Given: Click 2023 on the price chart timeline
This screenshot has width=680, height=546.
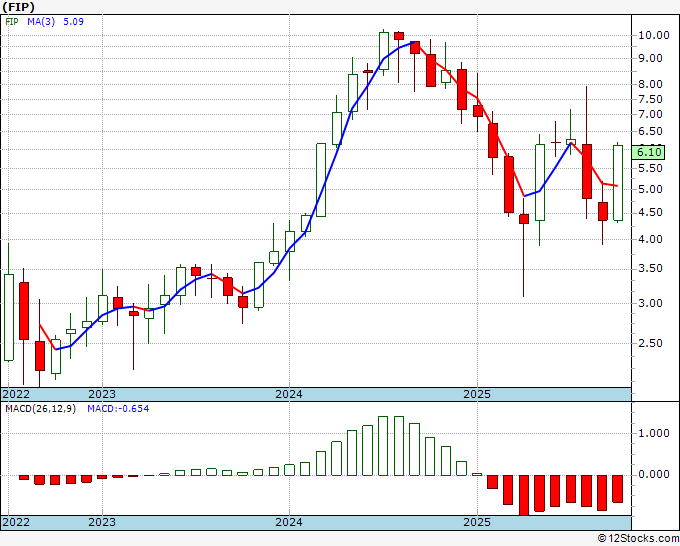Looking at the screenshot, I should (102, 394).
